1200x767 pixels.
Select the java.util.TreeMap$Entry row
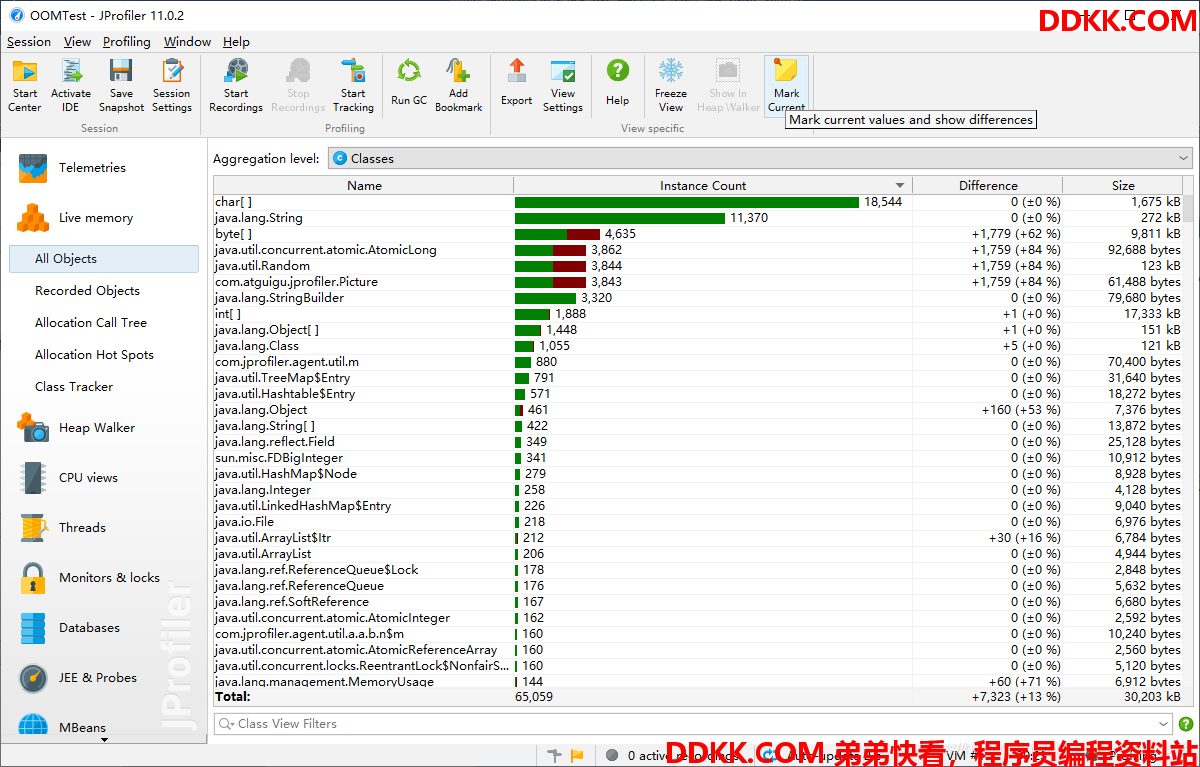(x=698, y=378)
